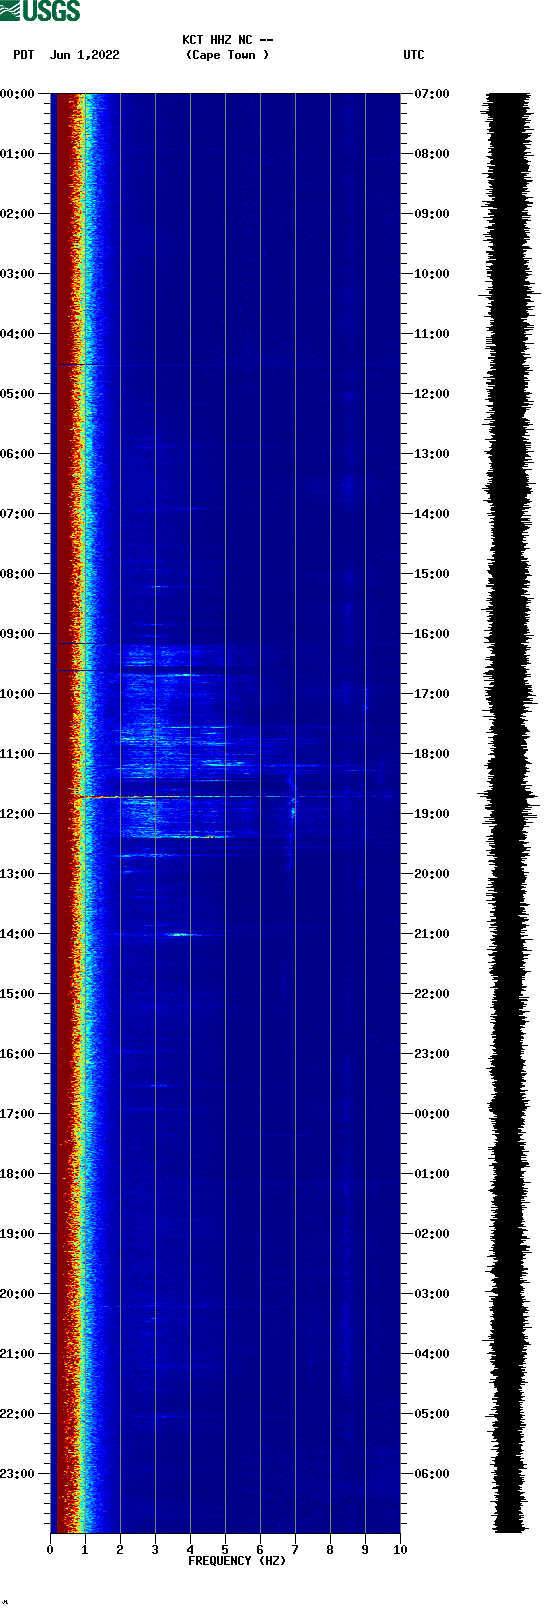Screen dimensions: 552x1613
Task: Click the seismogram waveform spike near 18:45 UTC
Action: tap(508, 797)
